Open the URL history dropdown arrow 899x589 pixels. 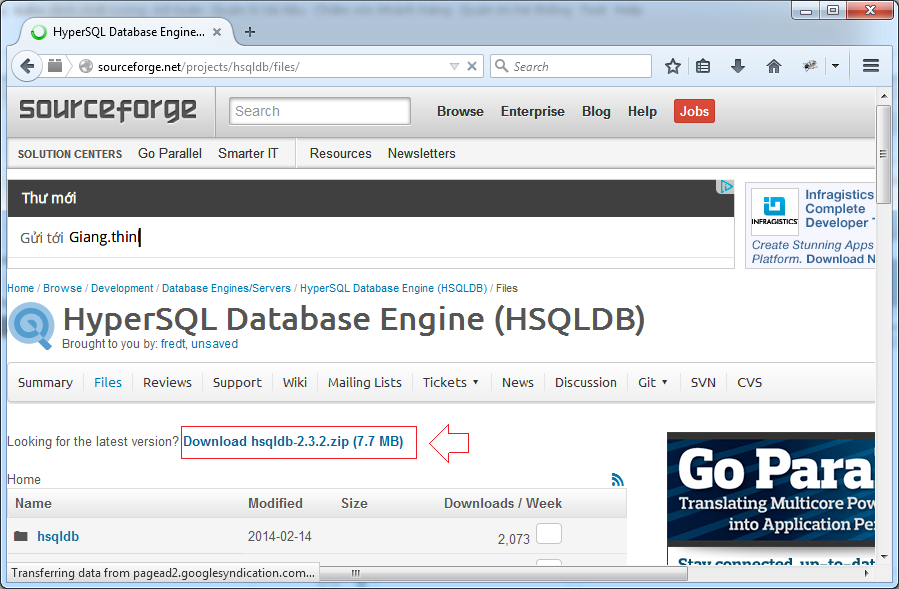(x=454, y=67)
